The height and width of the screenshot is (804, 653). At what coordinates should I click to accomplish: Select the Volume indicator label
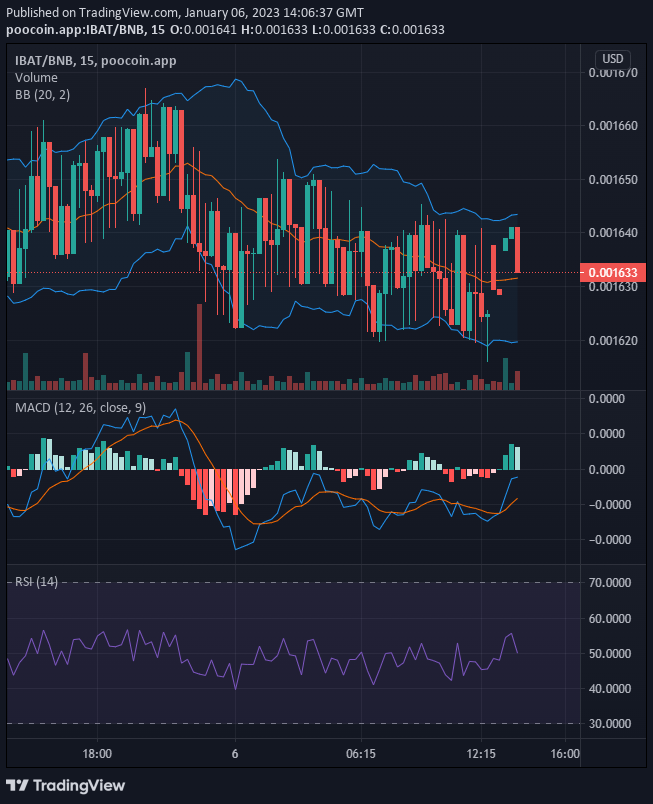pyautogui.click(x=36, y=77)
